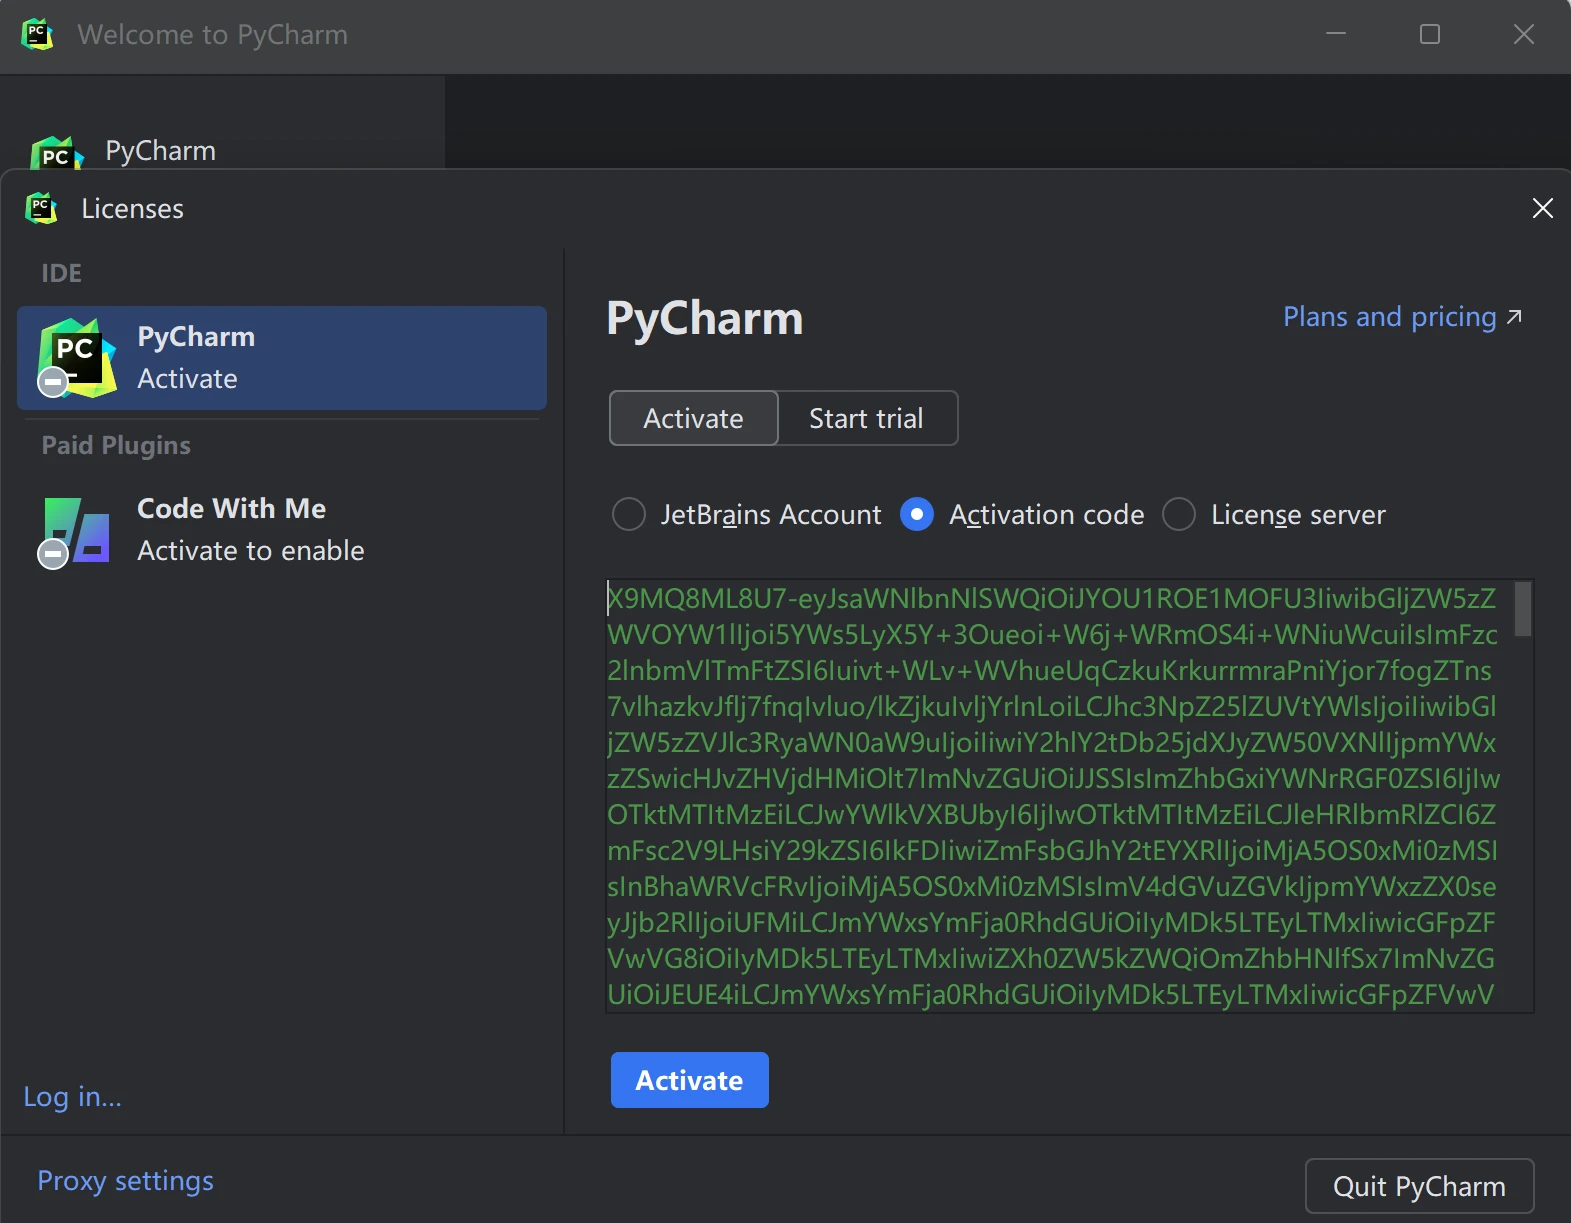This screenshot has width=1571, height=1223.
Task: Open Plans and pricing link
Action: click(x=1402, y=317)
